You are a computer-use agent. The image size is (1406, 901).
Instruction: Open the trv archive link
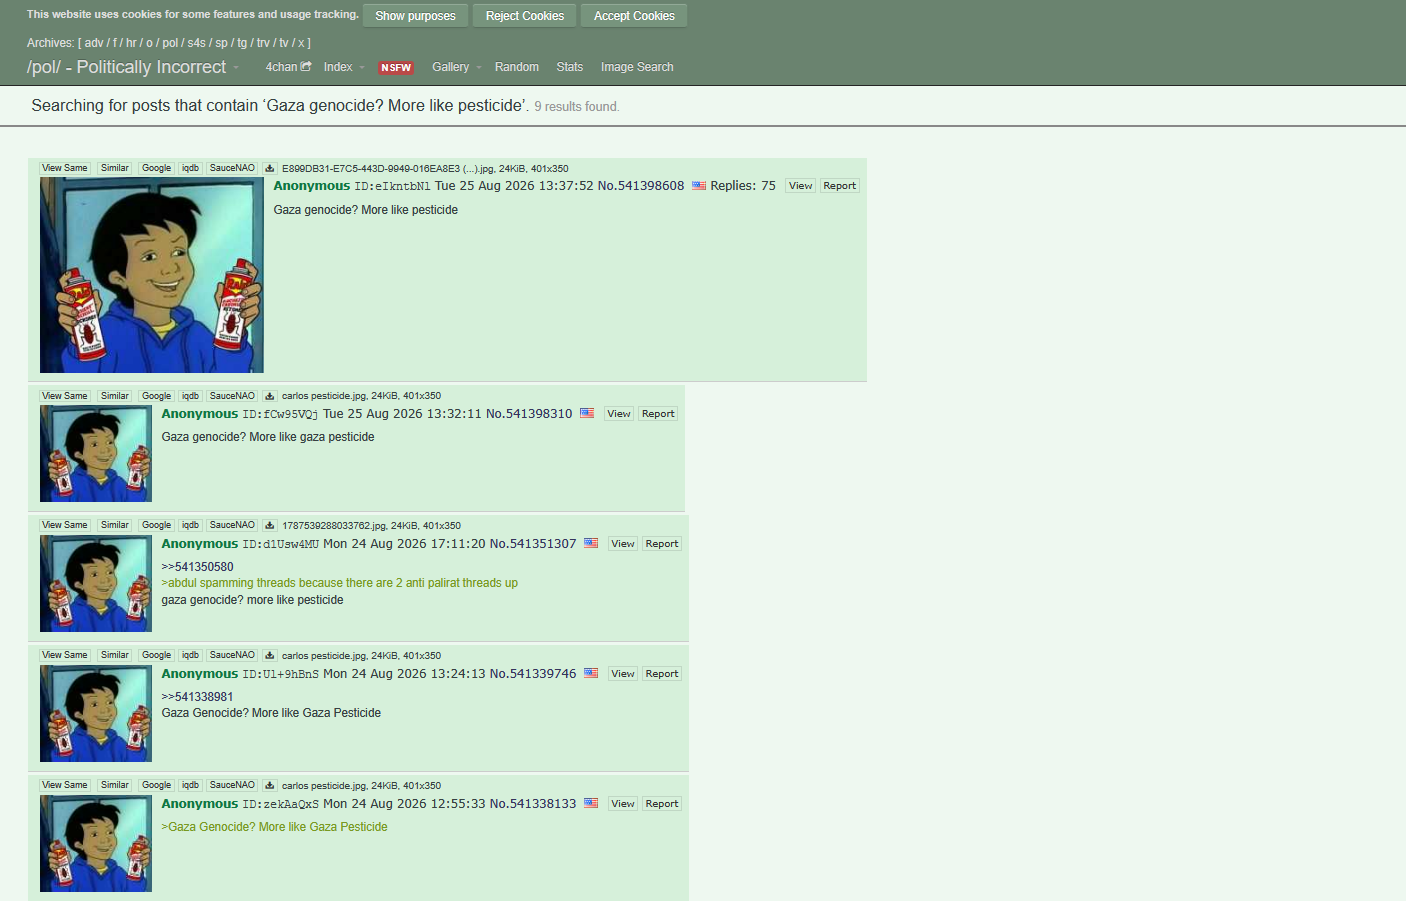(263, 43)
